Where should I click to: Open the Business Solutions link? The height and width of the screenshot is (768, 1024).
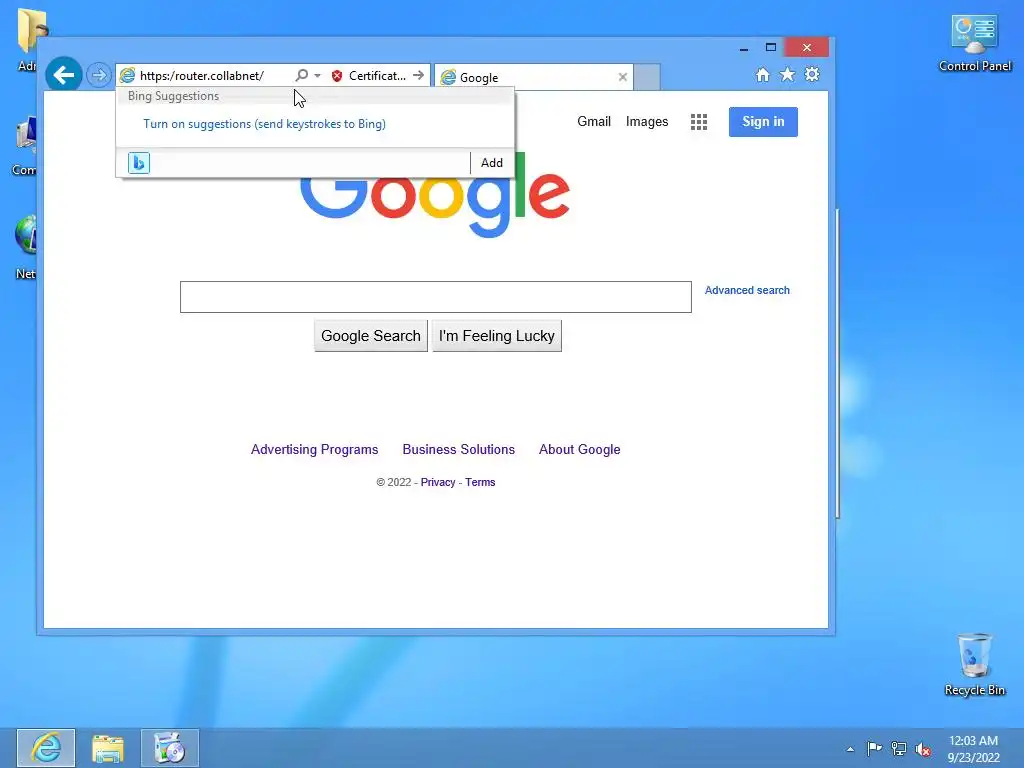(458, 449)
